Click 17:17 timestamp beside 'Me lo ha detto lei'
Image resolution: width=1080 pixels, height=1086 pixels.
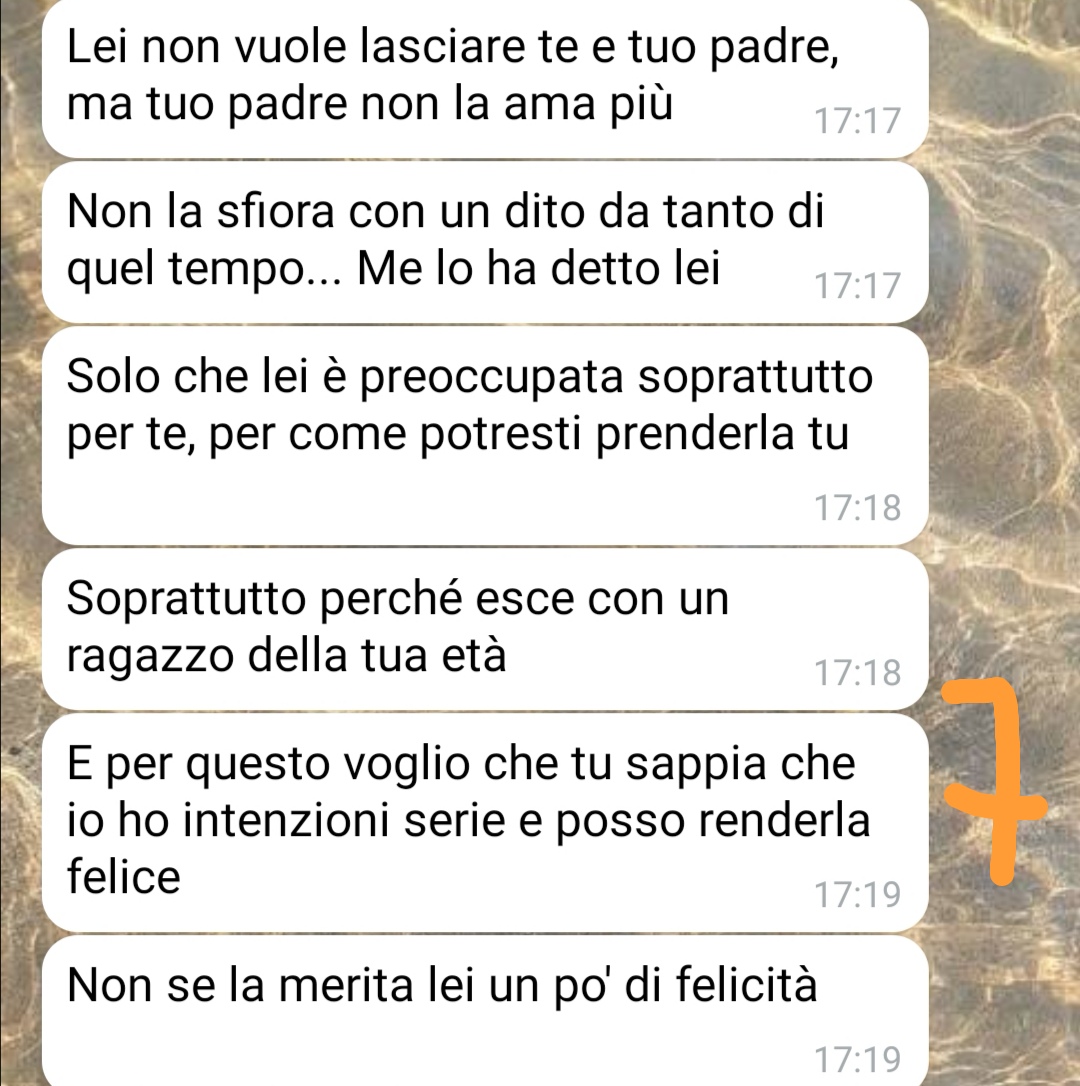click(857, 285)
